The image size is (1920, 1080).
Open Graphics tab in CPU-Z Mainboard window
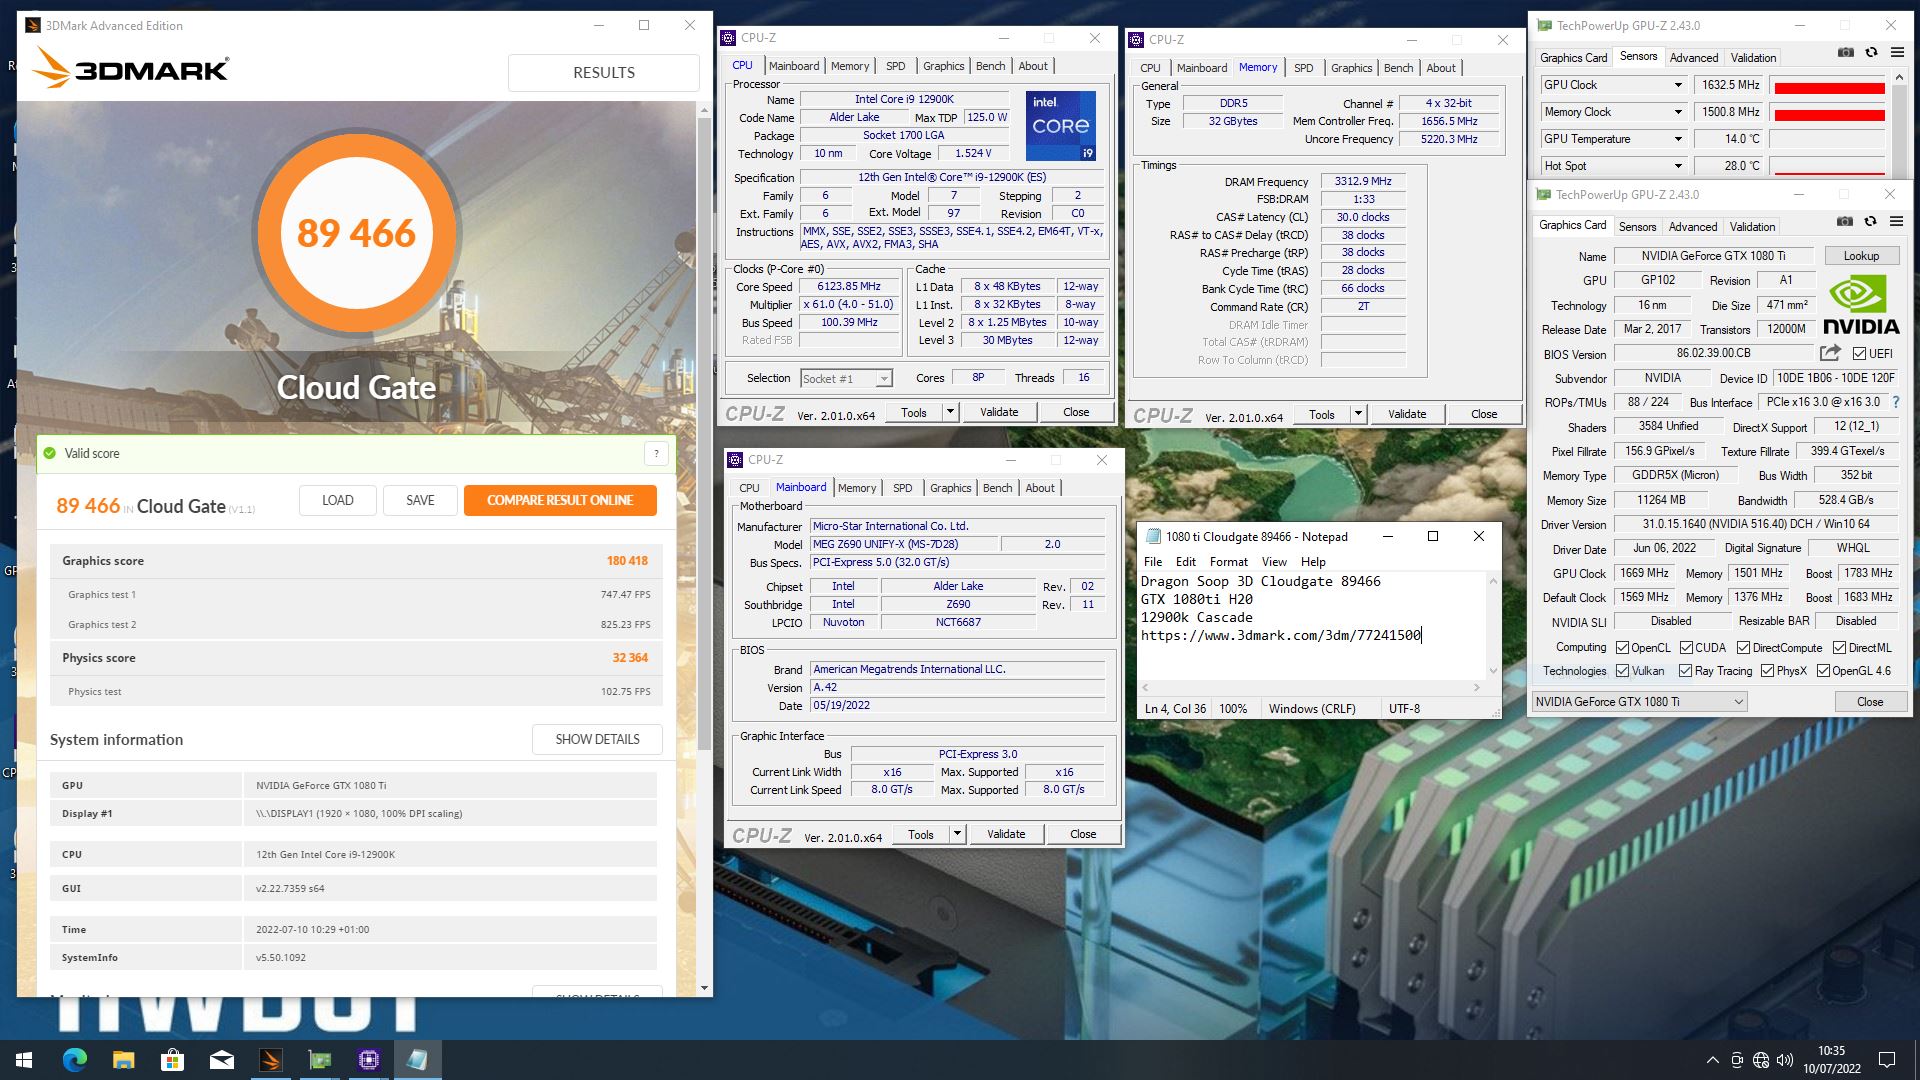950,488
